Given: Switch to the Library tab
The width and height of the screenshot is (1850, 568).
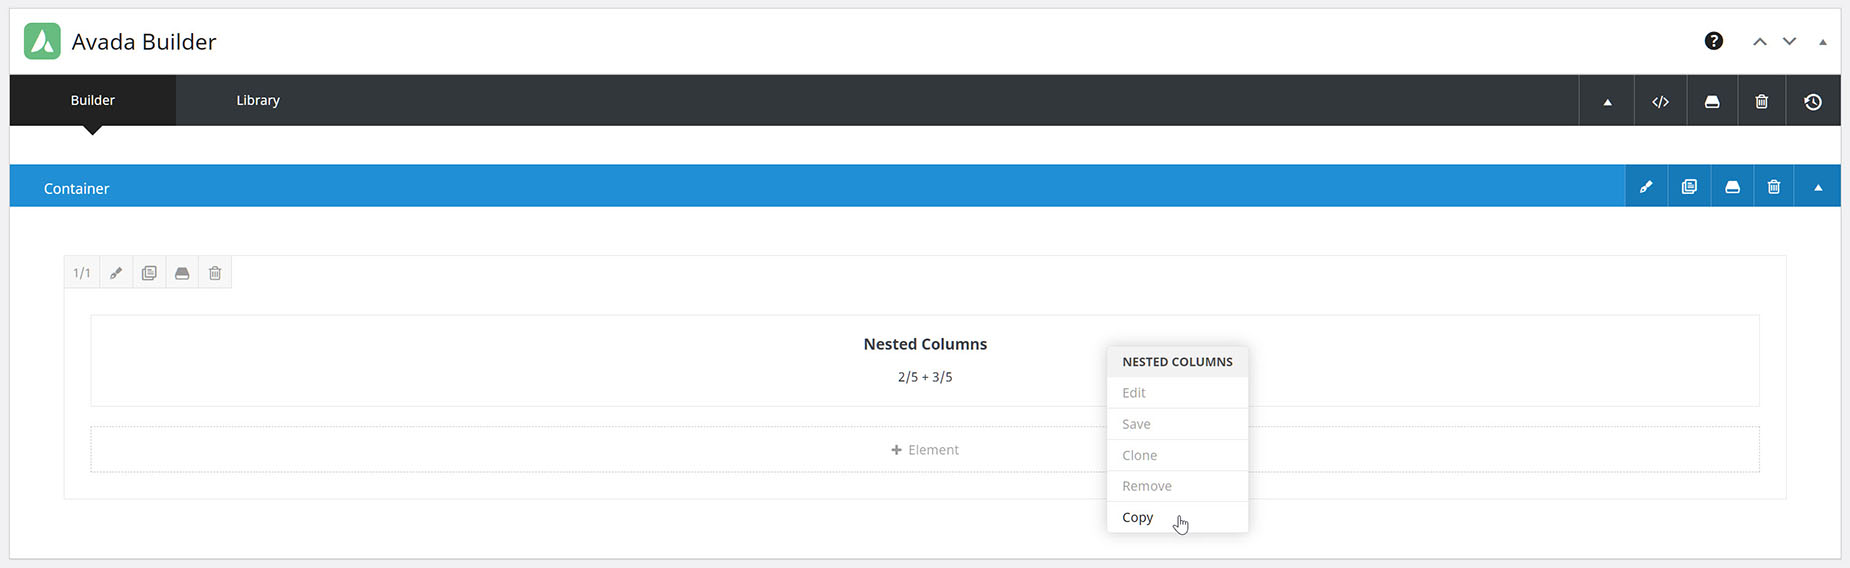Looking at the screenshot, I should pyautogui.click(x=258, y=100).
